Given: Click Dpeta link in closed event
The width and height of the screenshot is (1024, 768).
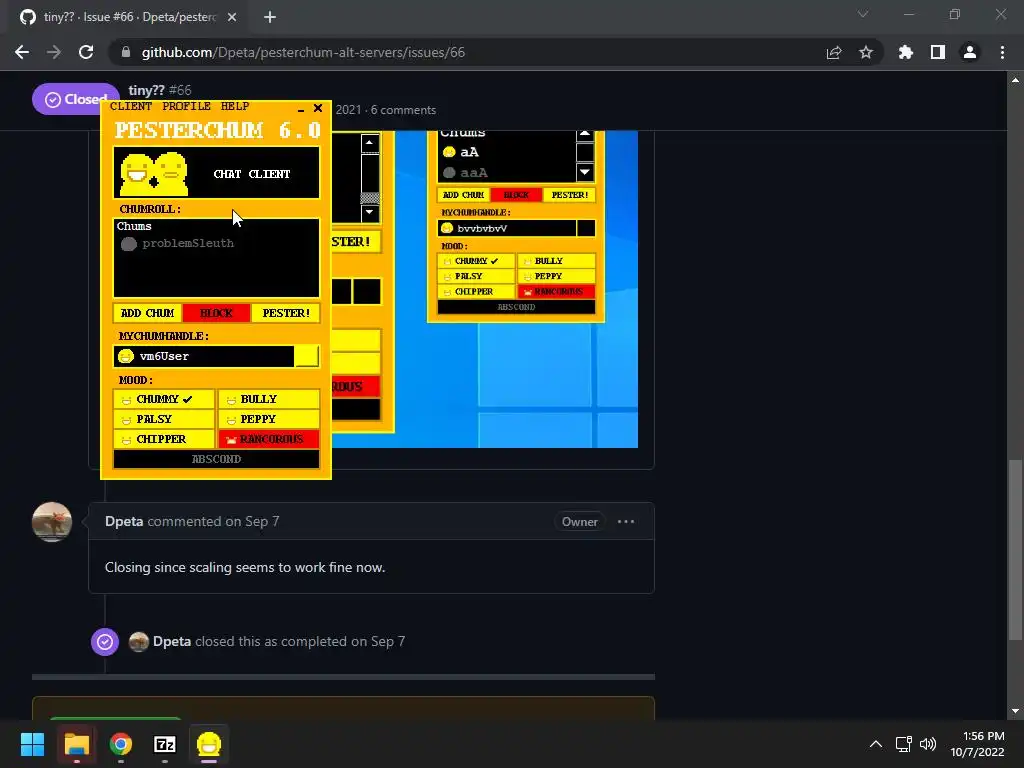Looking at the screenshot, I should click(x=172, y=641).
